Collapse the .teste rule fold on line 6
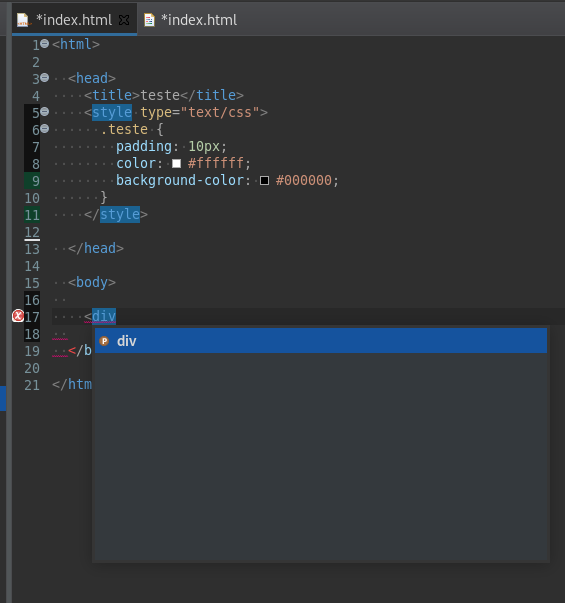The width and height of the screenshot is (565, 603). point(45,128)
